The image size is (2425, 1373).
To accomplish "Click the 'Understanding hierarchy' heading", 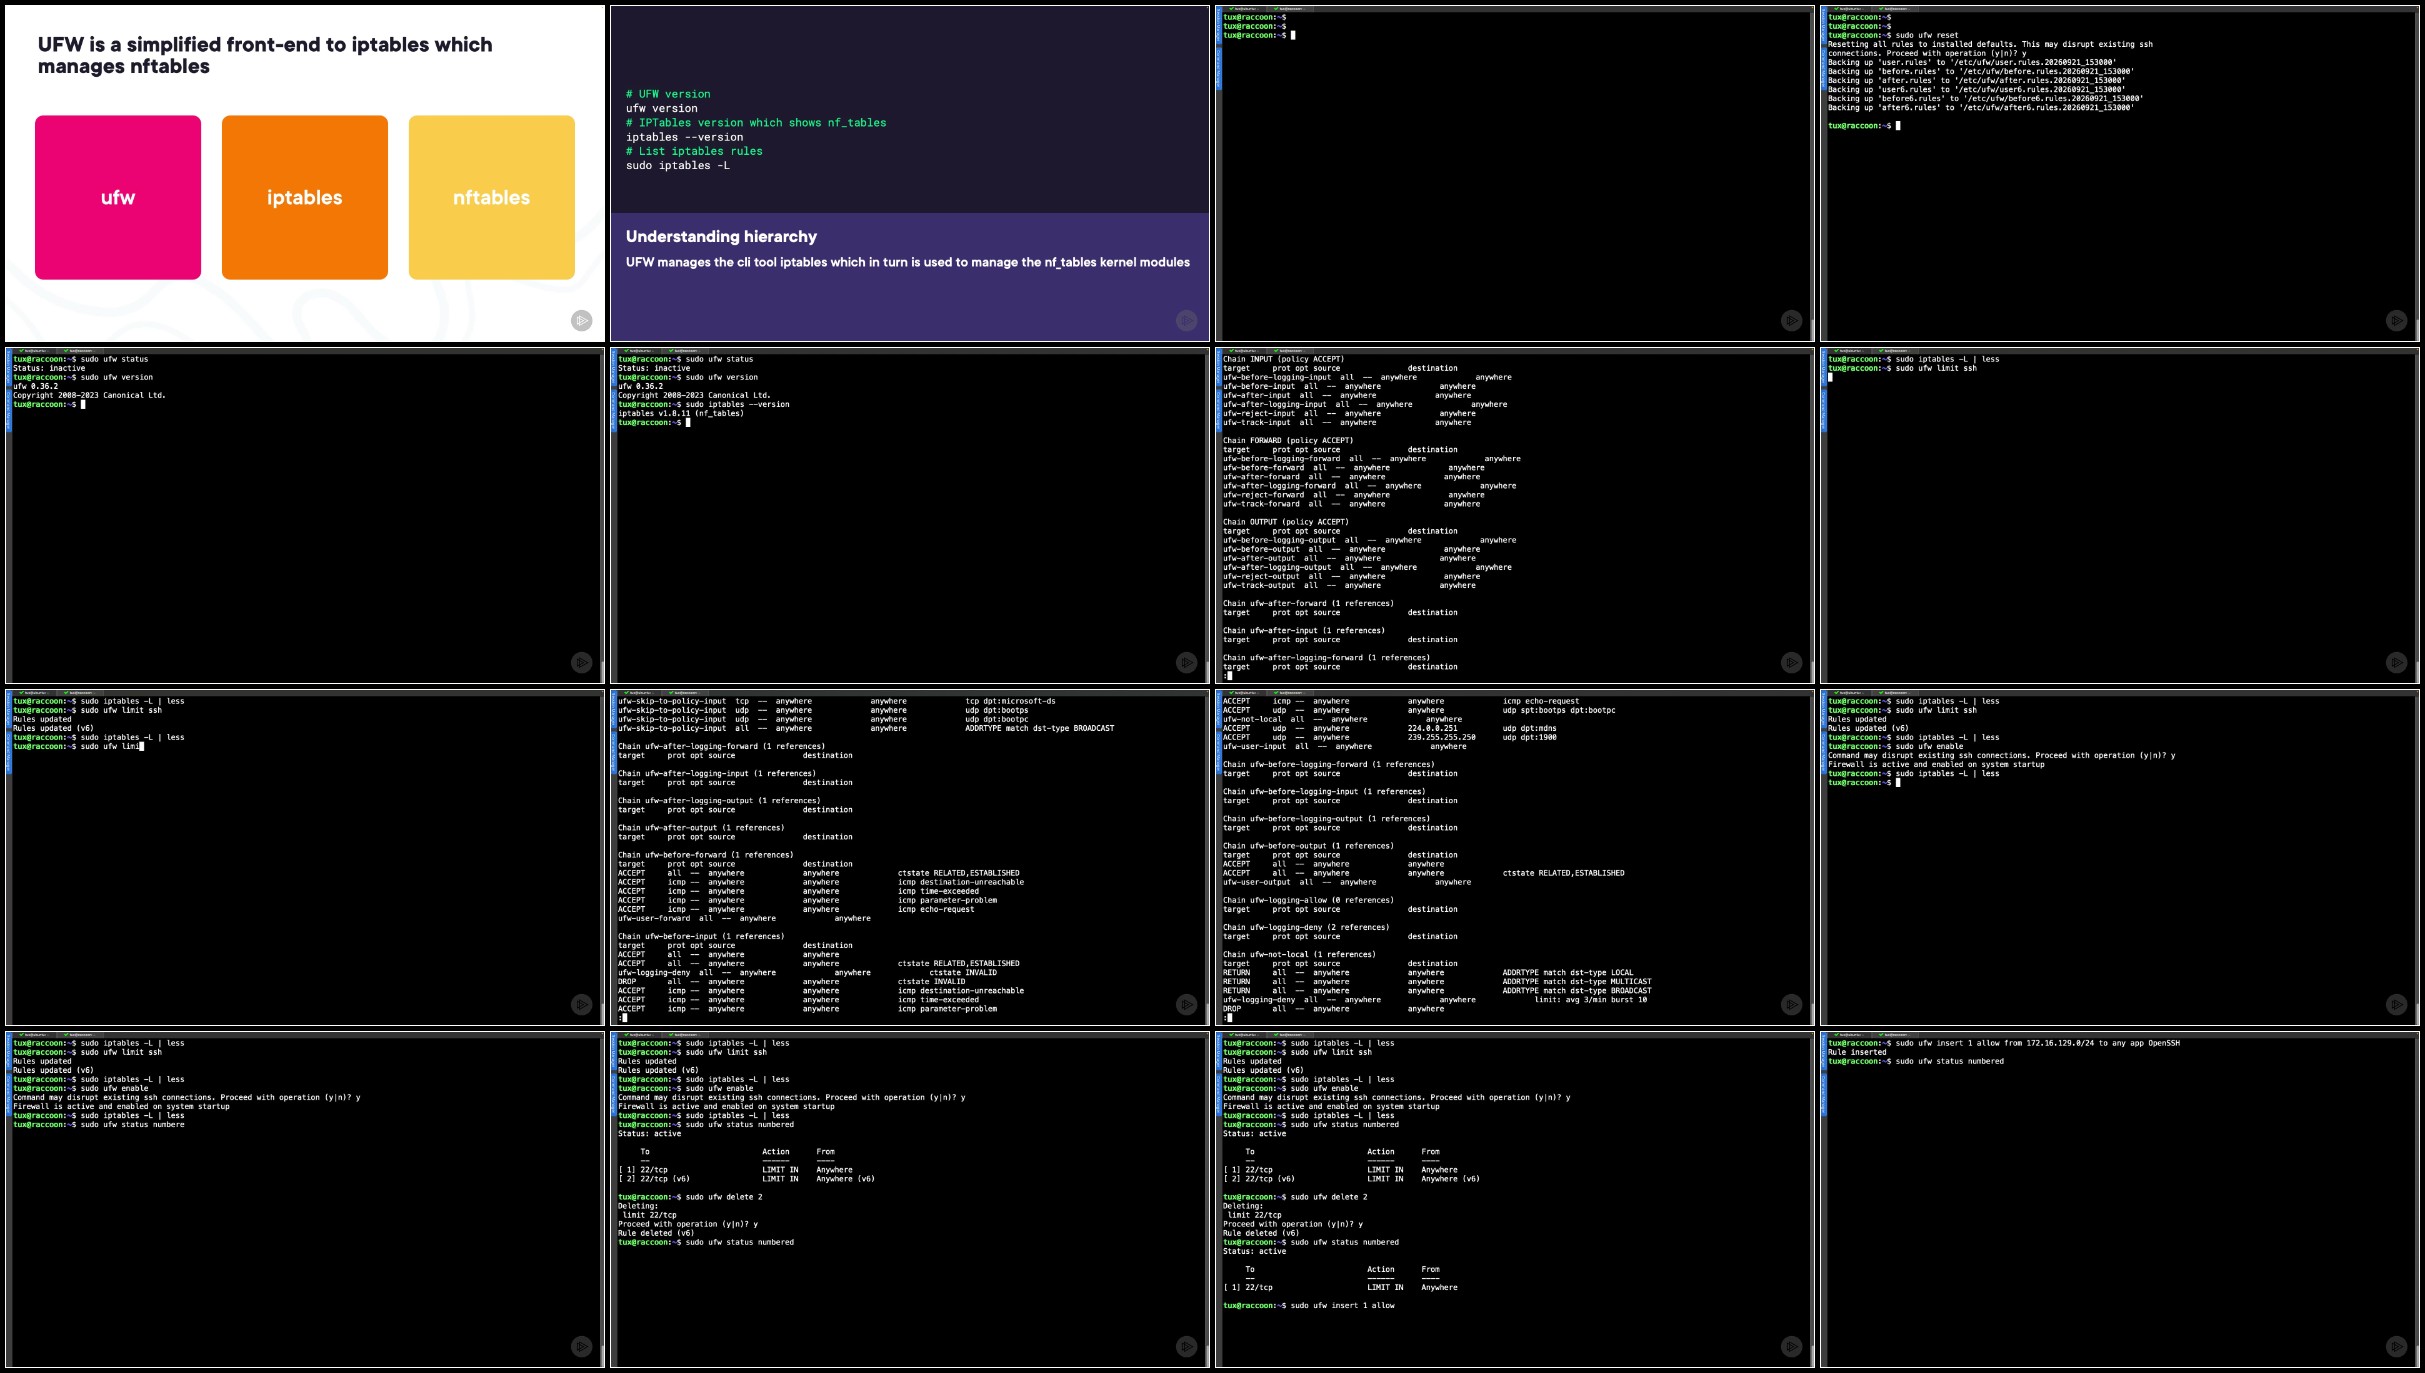I will (x=721, y=236).
